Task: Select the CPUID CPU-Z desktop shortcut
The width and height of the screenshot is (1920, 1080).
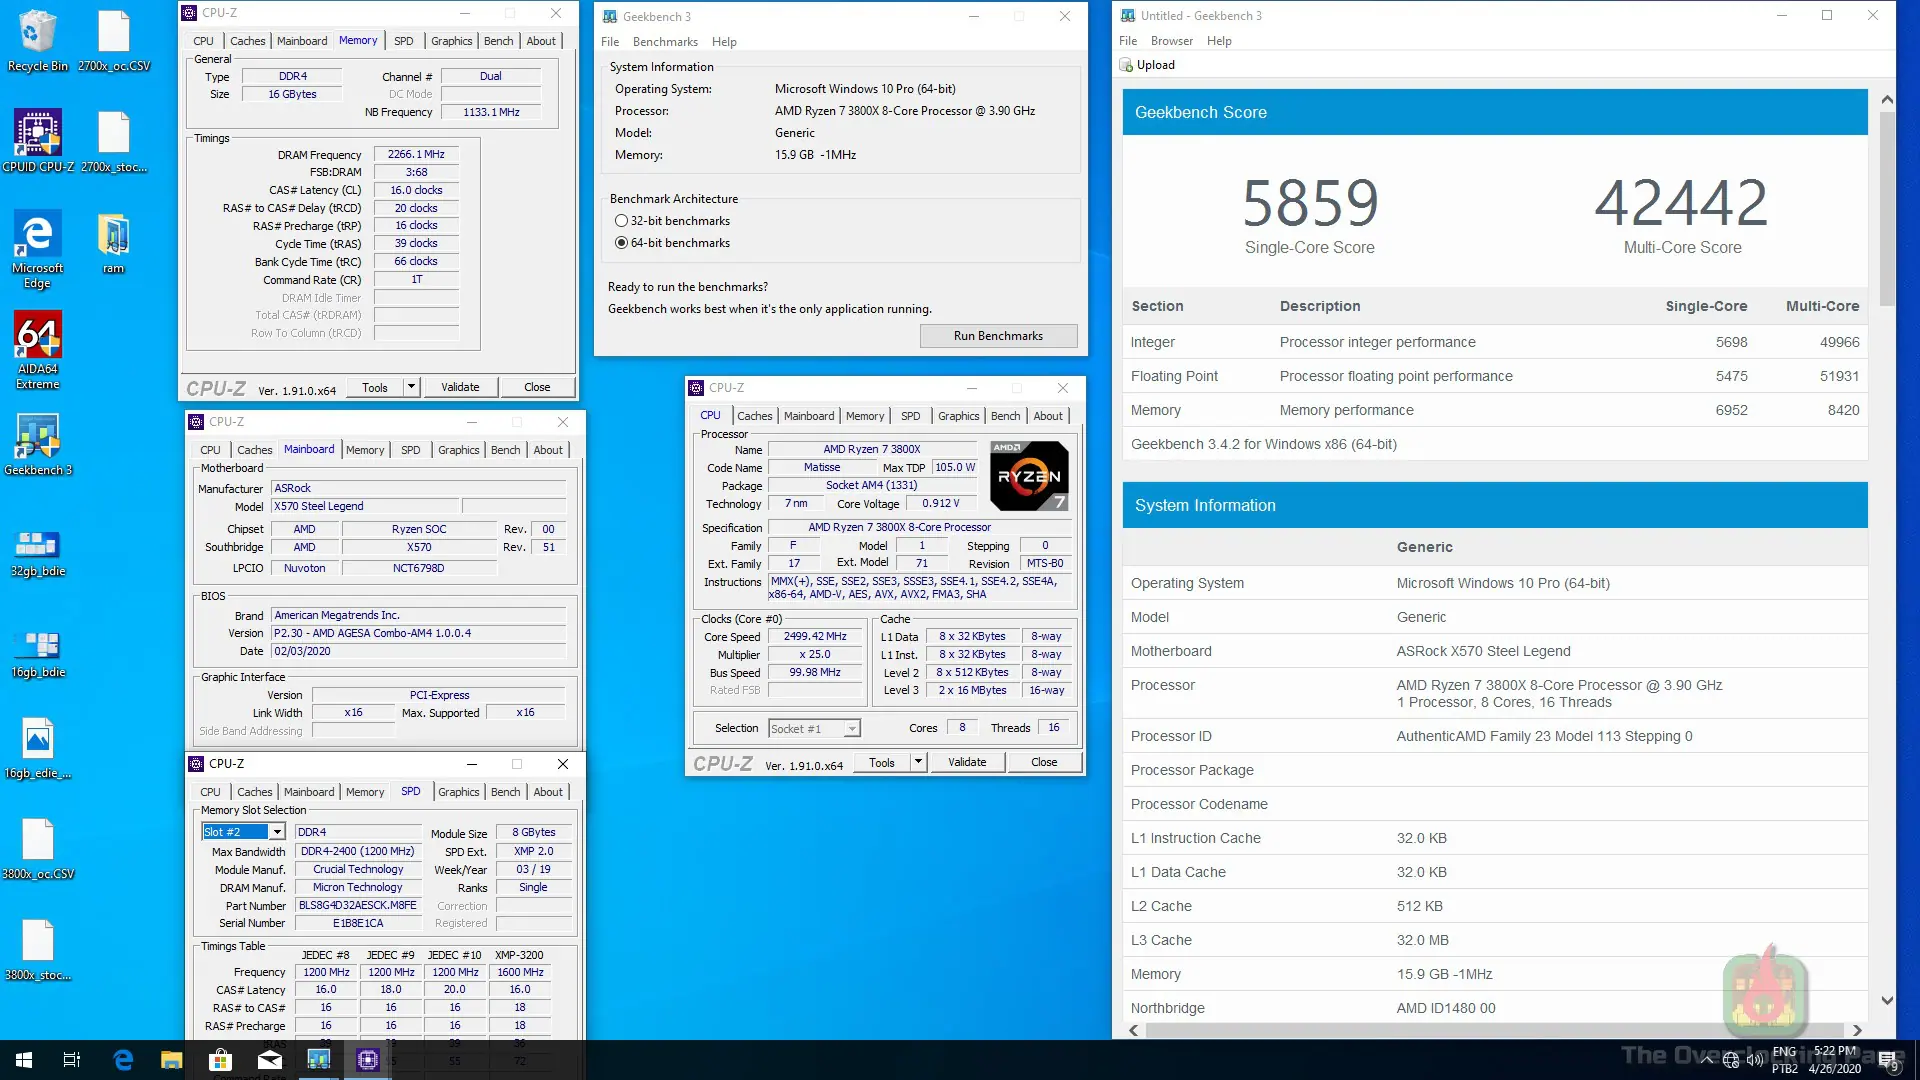Action: pos(38,141)
